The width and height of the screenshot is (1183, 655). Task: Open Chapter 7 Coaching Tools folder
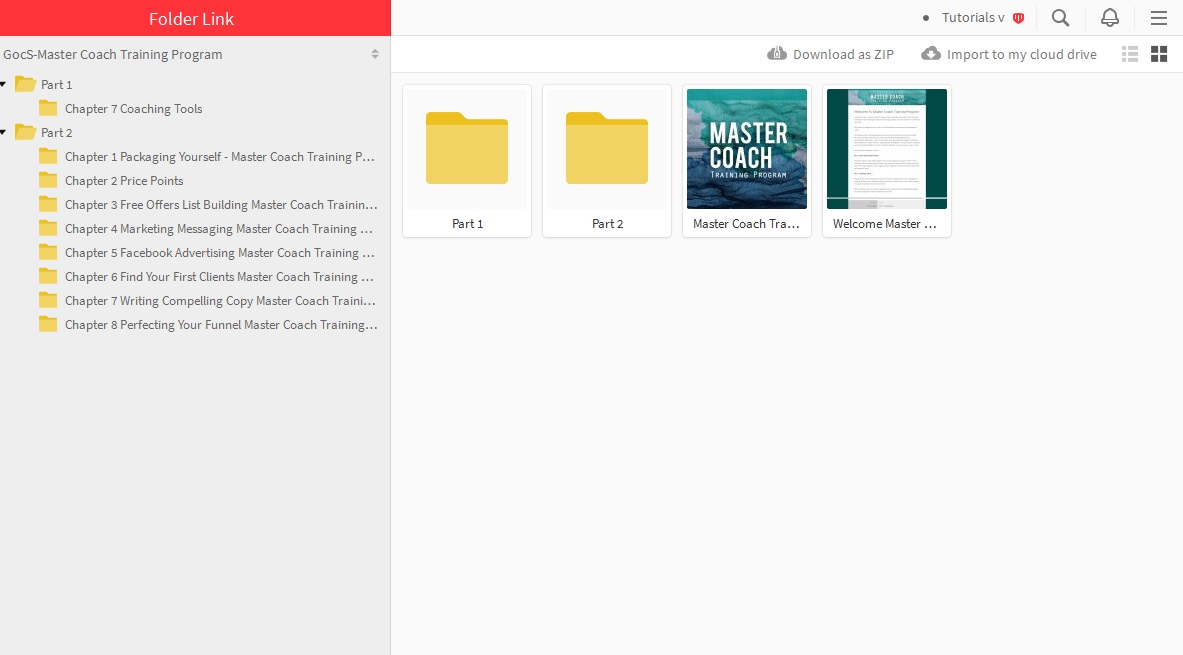tap(134, 109)
